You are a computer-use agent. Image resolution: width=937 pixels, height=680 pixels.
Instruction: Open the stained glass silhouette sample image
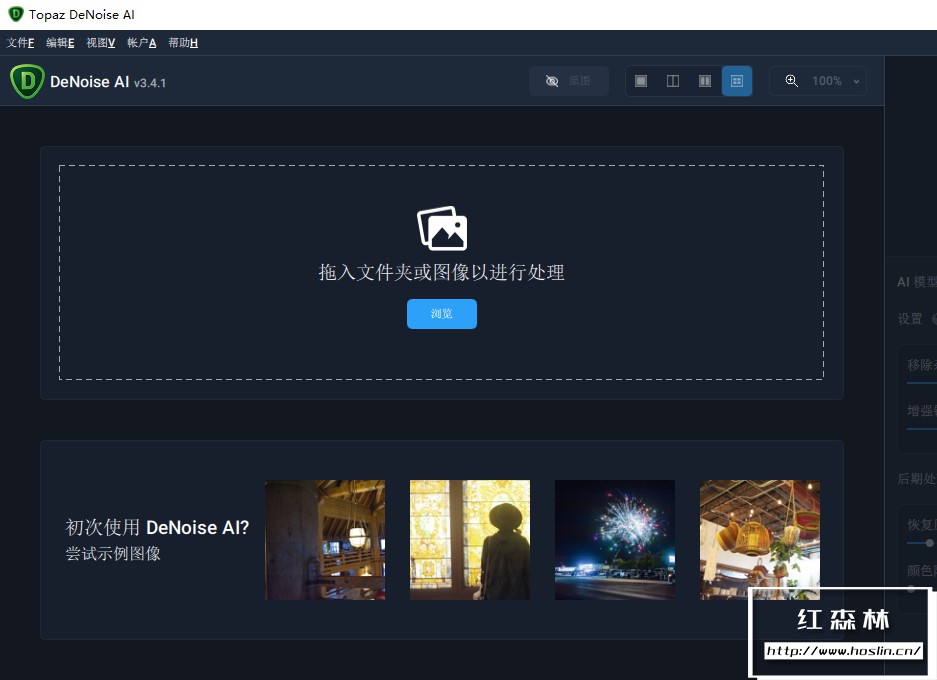pos(470,540)
